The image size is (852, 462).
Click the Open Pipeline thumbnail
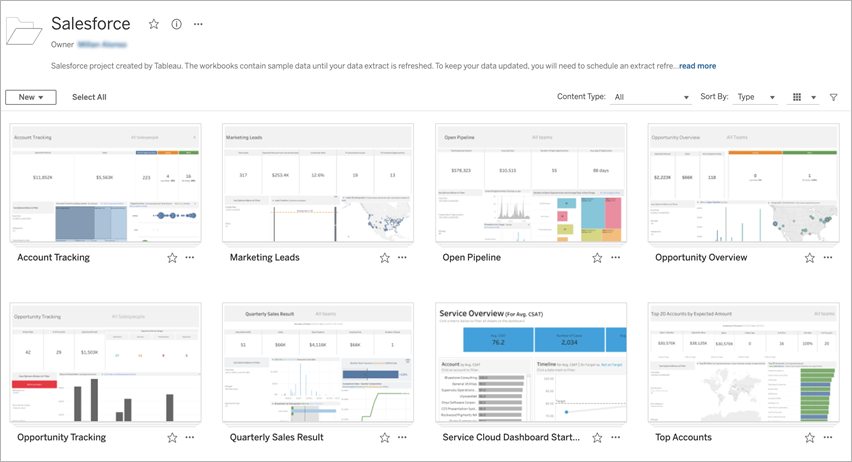531,183
